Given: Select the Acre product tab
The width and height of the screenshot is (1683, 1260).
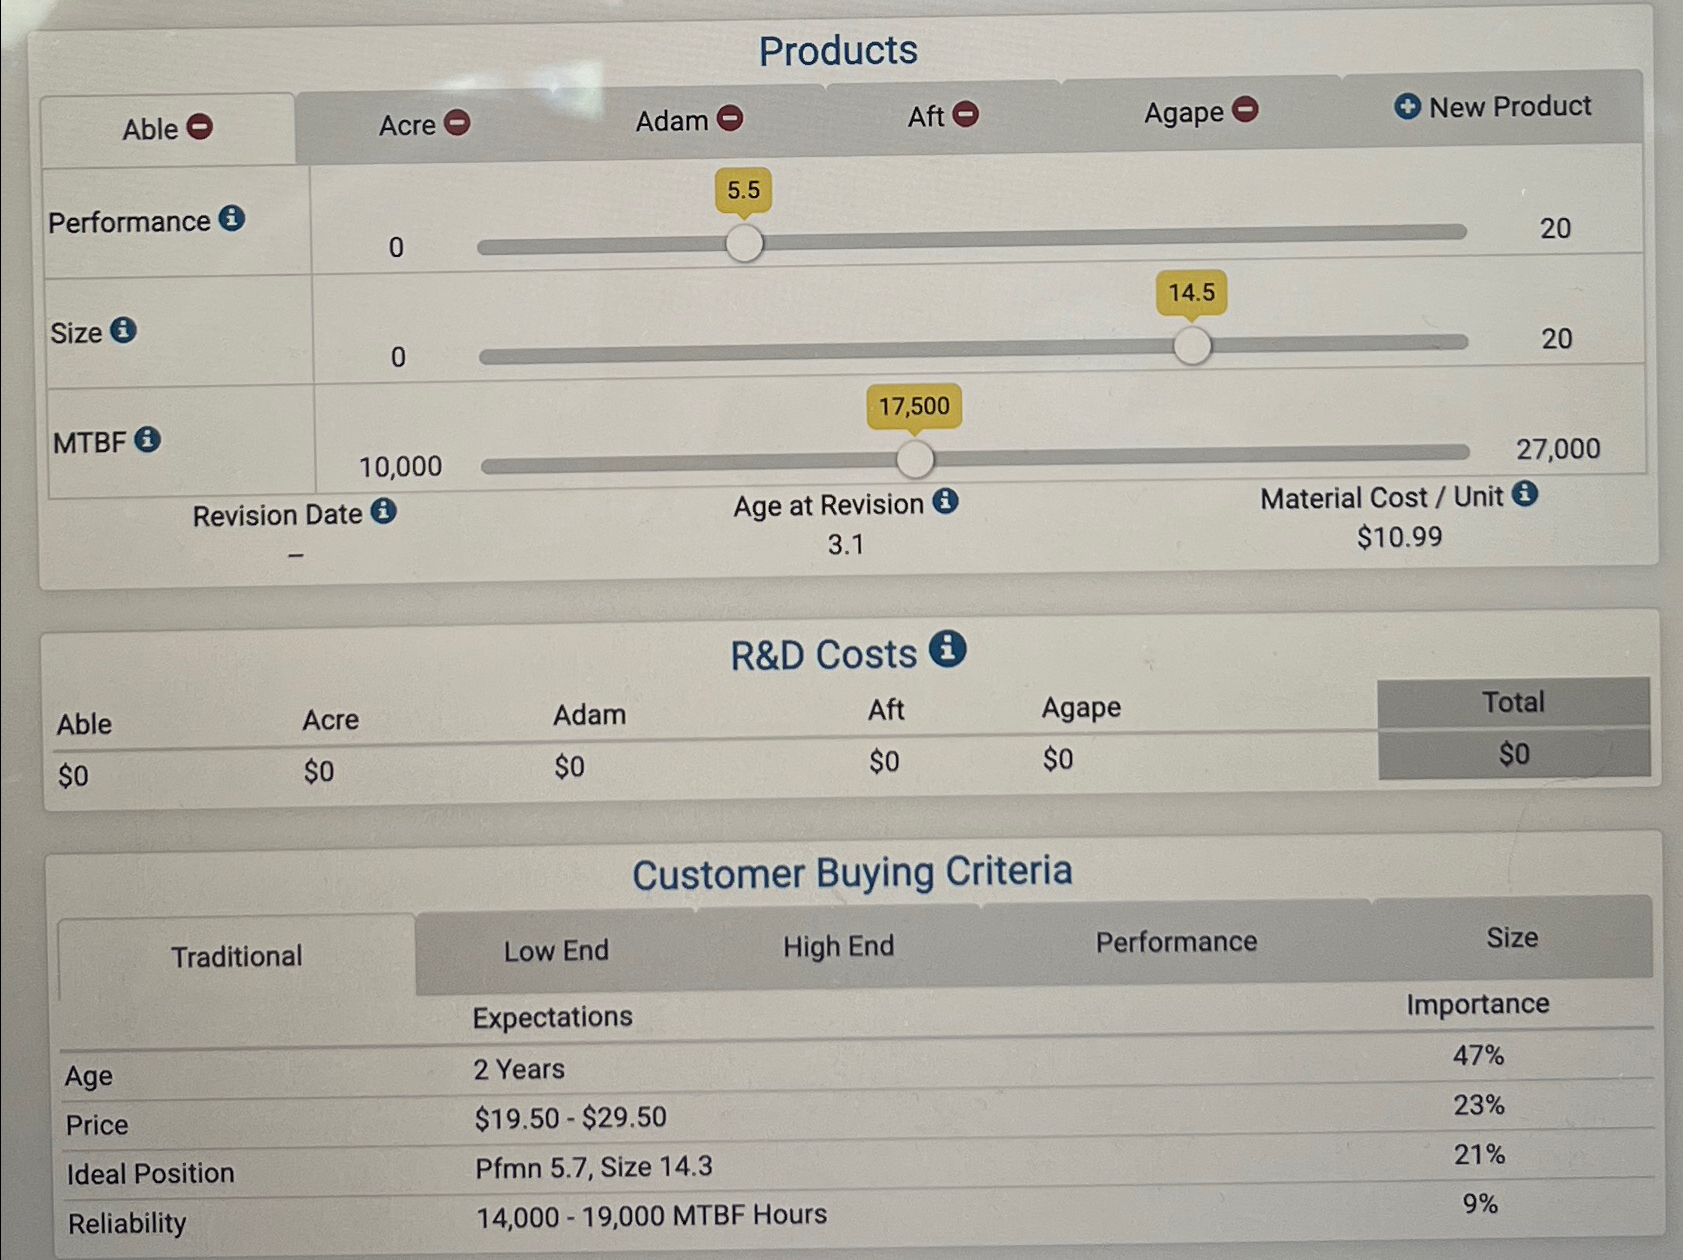Looking at the screenshot, I should pyautogui.click(x=410, y=124).
